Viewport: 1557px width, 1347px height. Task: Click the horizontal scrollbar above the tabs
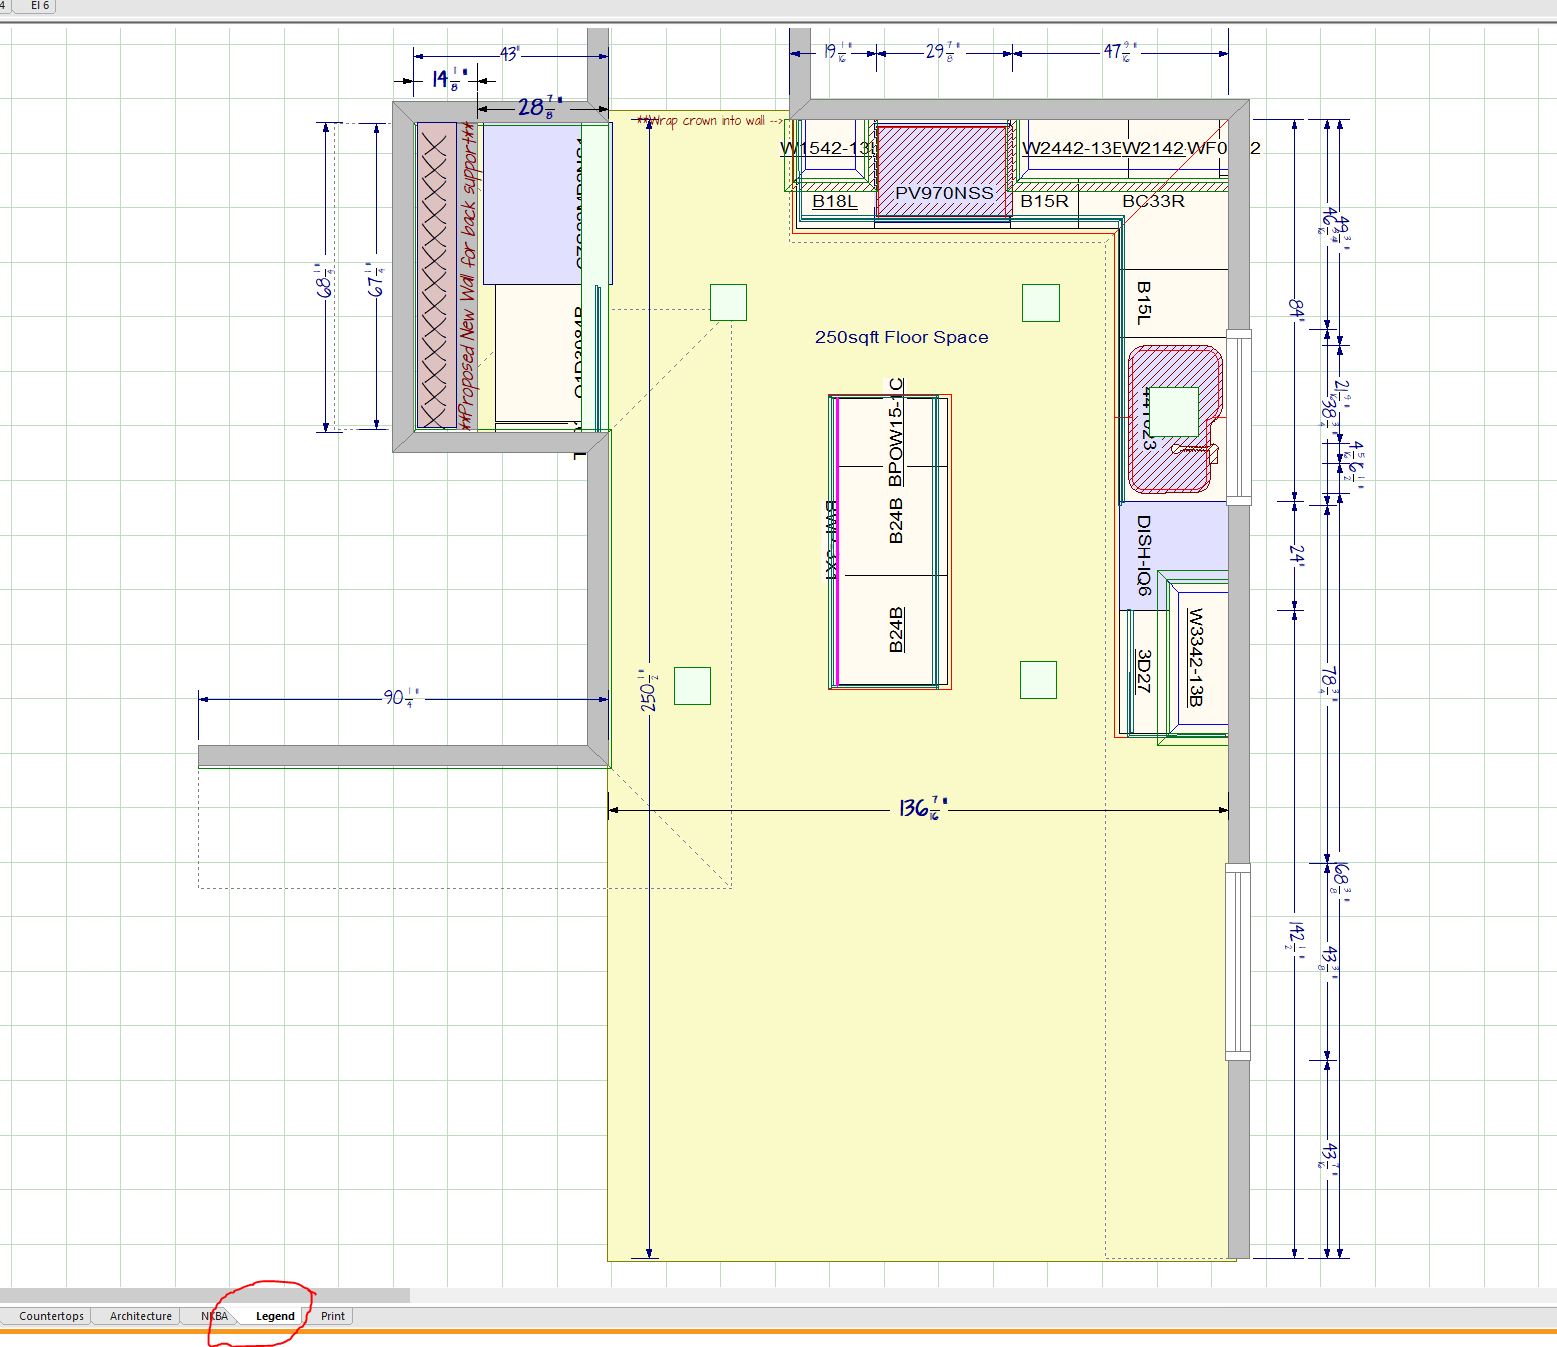pos(205,1295)
